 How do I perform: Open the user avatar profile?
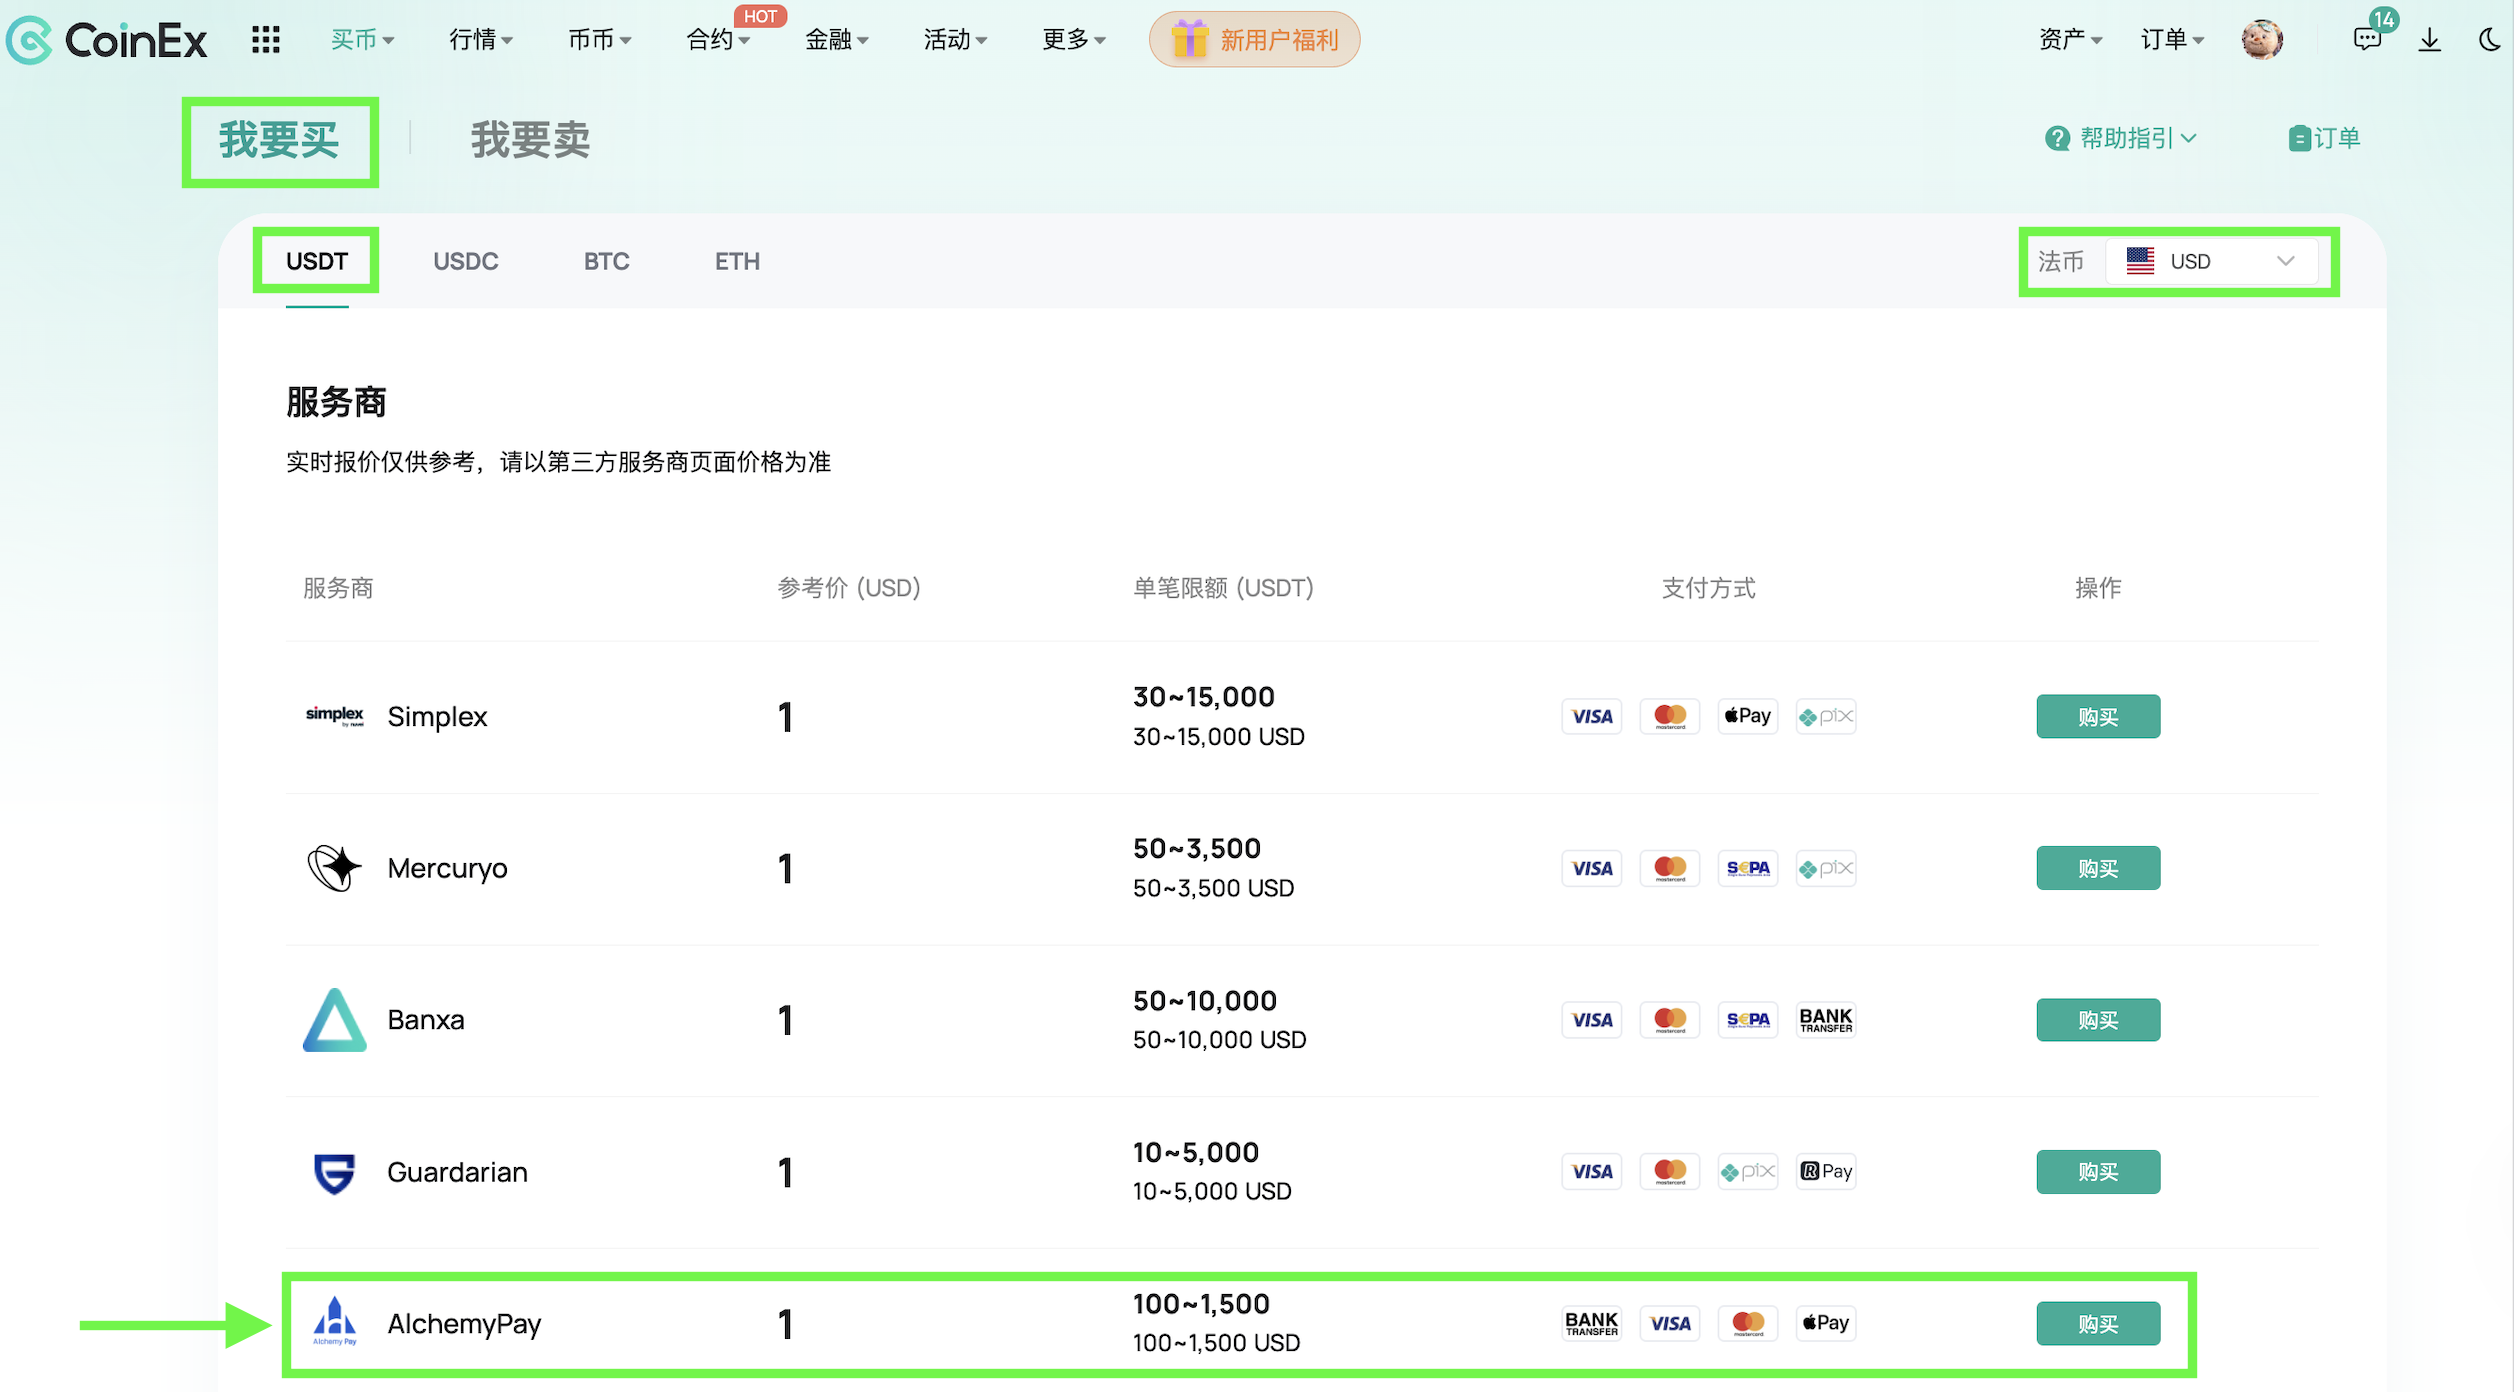(2261, 40)
